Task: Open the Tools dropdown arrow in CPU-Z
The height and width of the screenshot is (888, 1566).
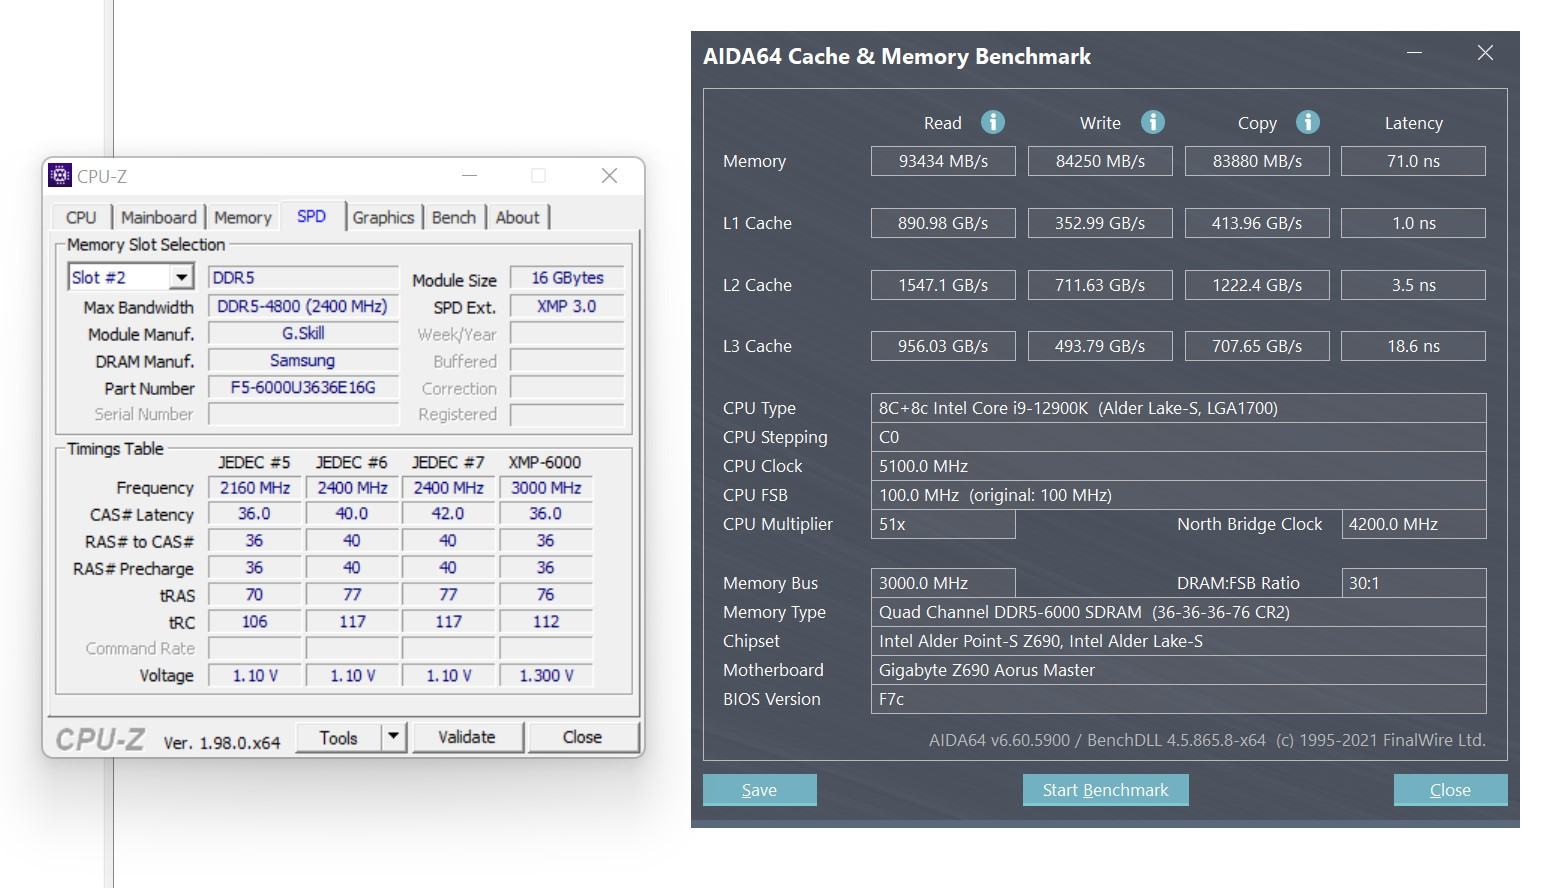Action: pyautogui.click(x=394, y=737)
